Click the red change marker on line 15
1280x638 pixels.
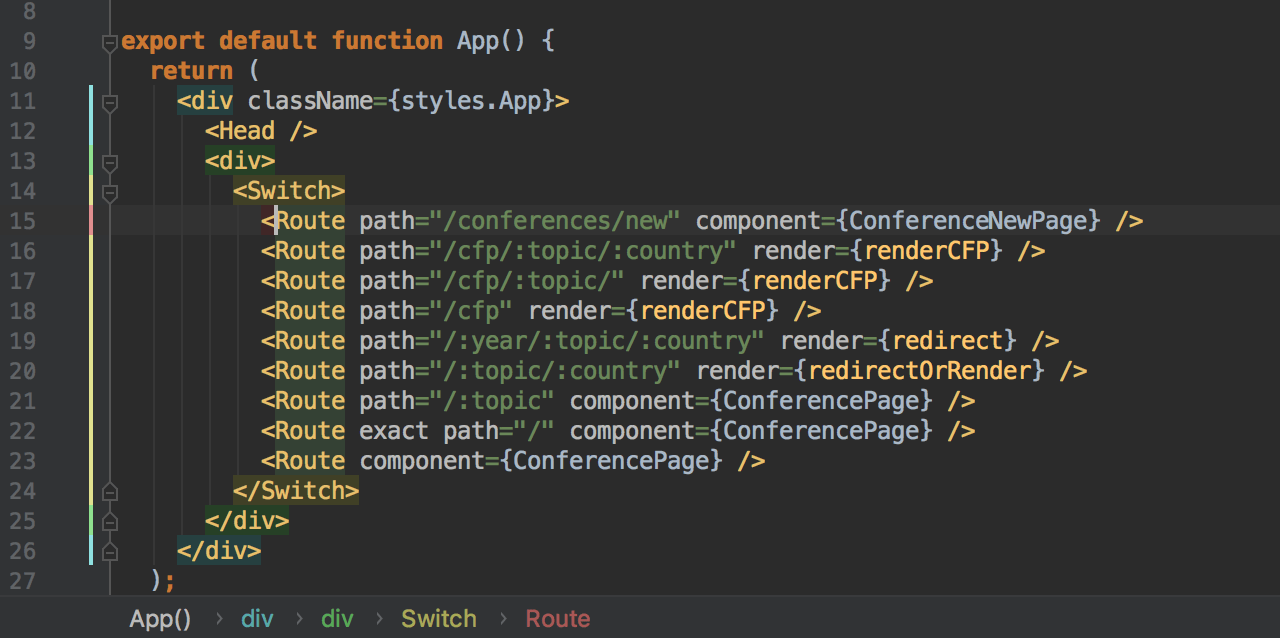coord(91,221)
